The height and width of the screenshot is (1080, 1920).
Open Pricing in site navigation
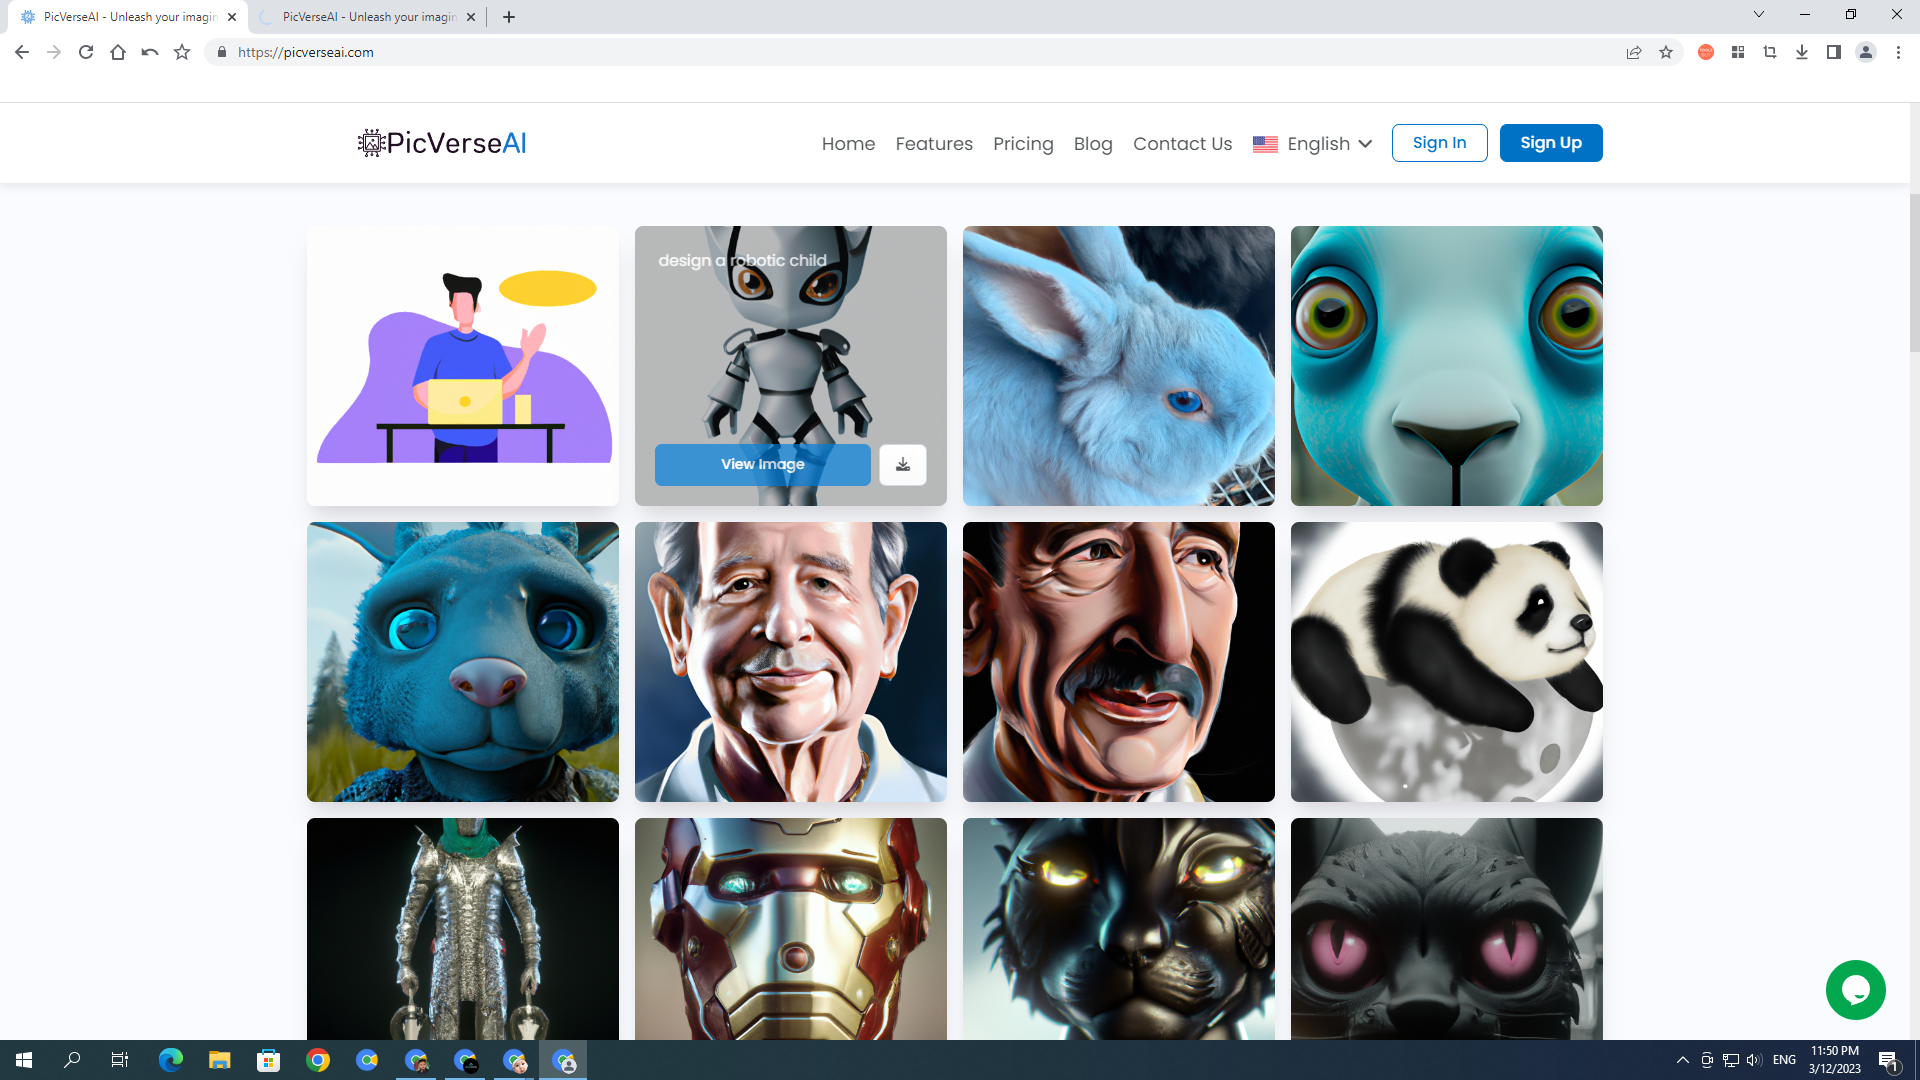point(1023,144)
